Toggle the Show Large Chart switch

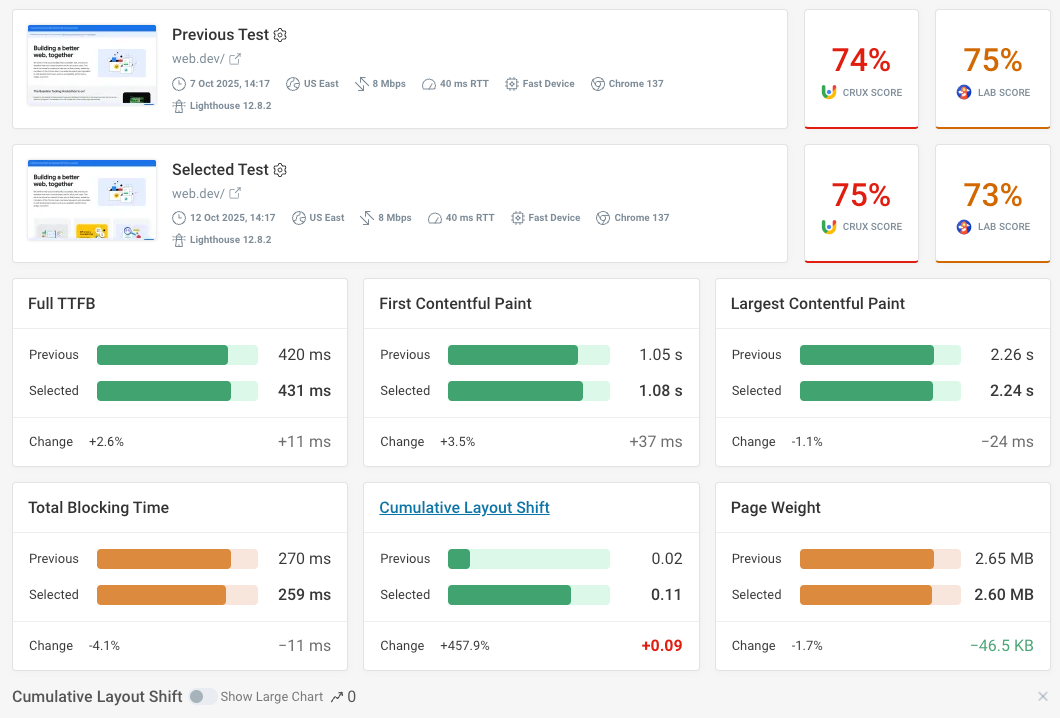(x=203, y=697)
